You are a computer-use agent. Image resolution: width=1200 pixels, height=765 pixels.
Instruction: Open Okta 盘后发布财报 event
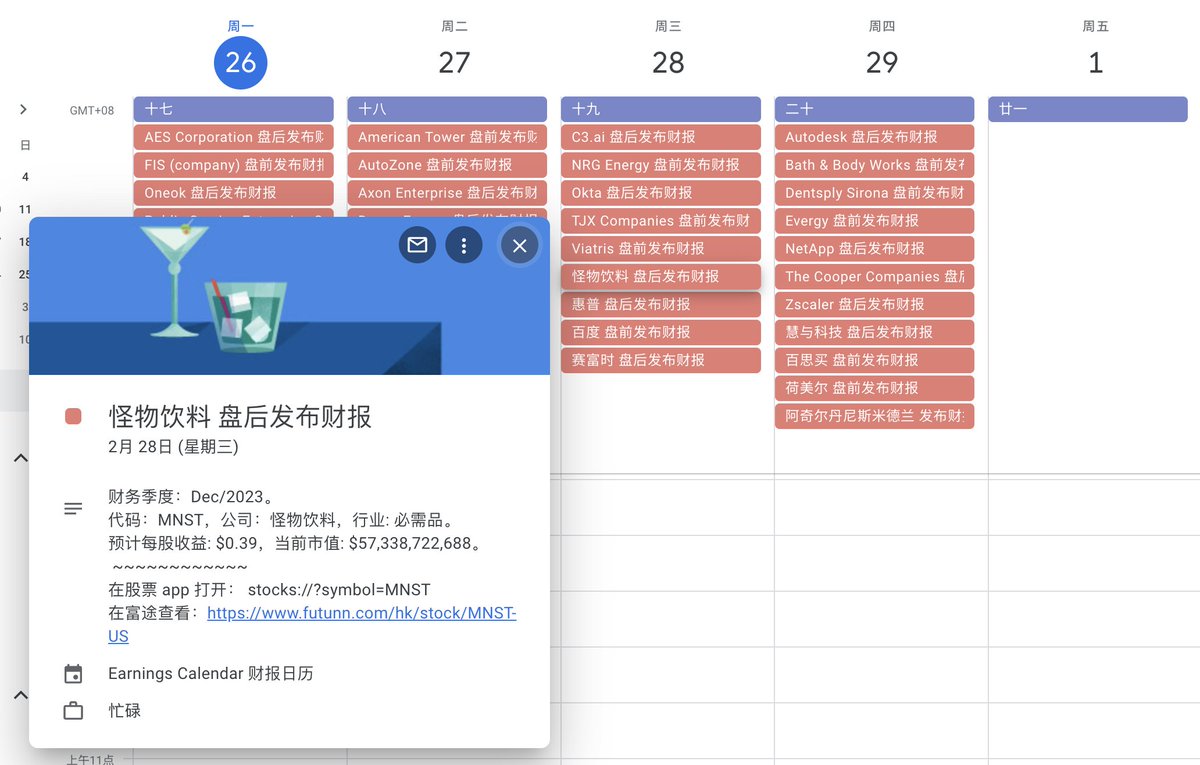(x=661, y=193)
